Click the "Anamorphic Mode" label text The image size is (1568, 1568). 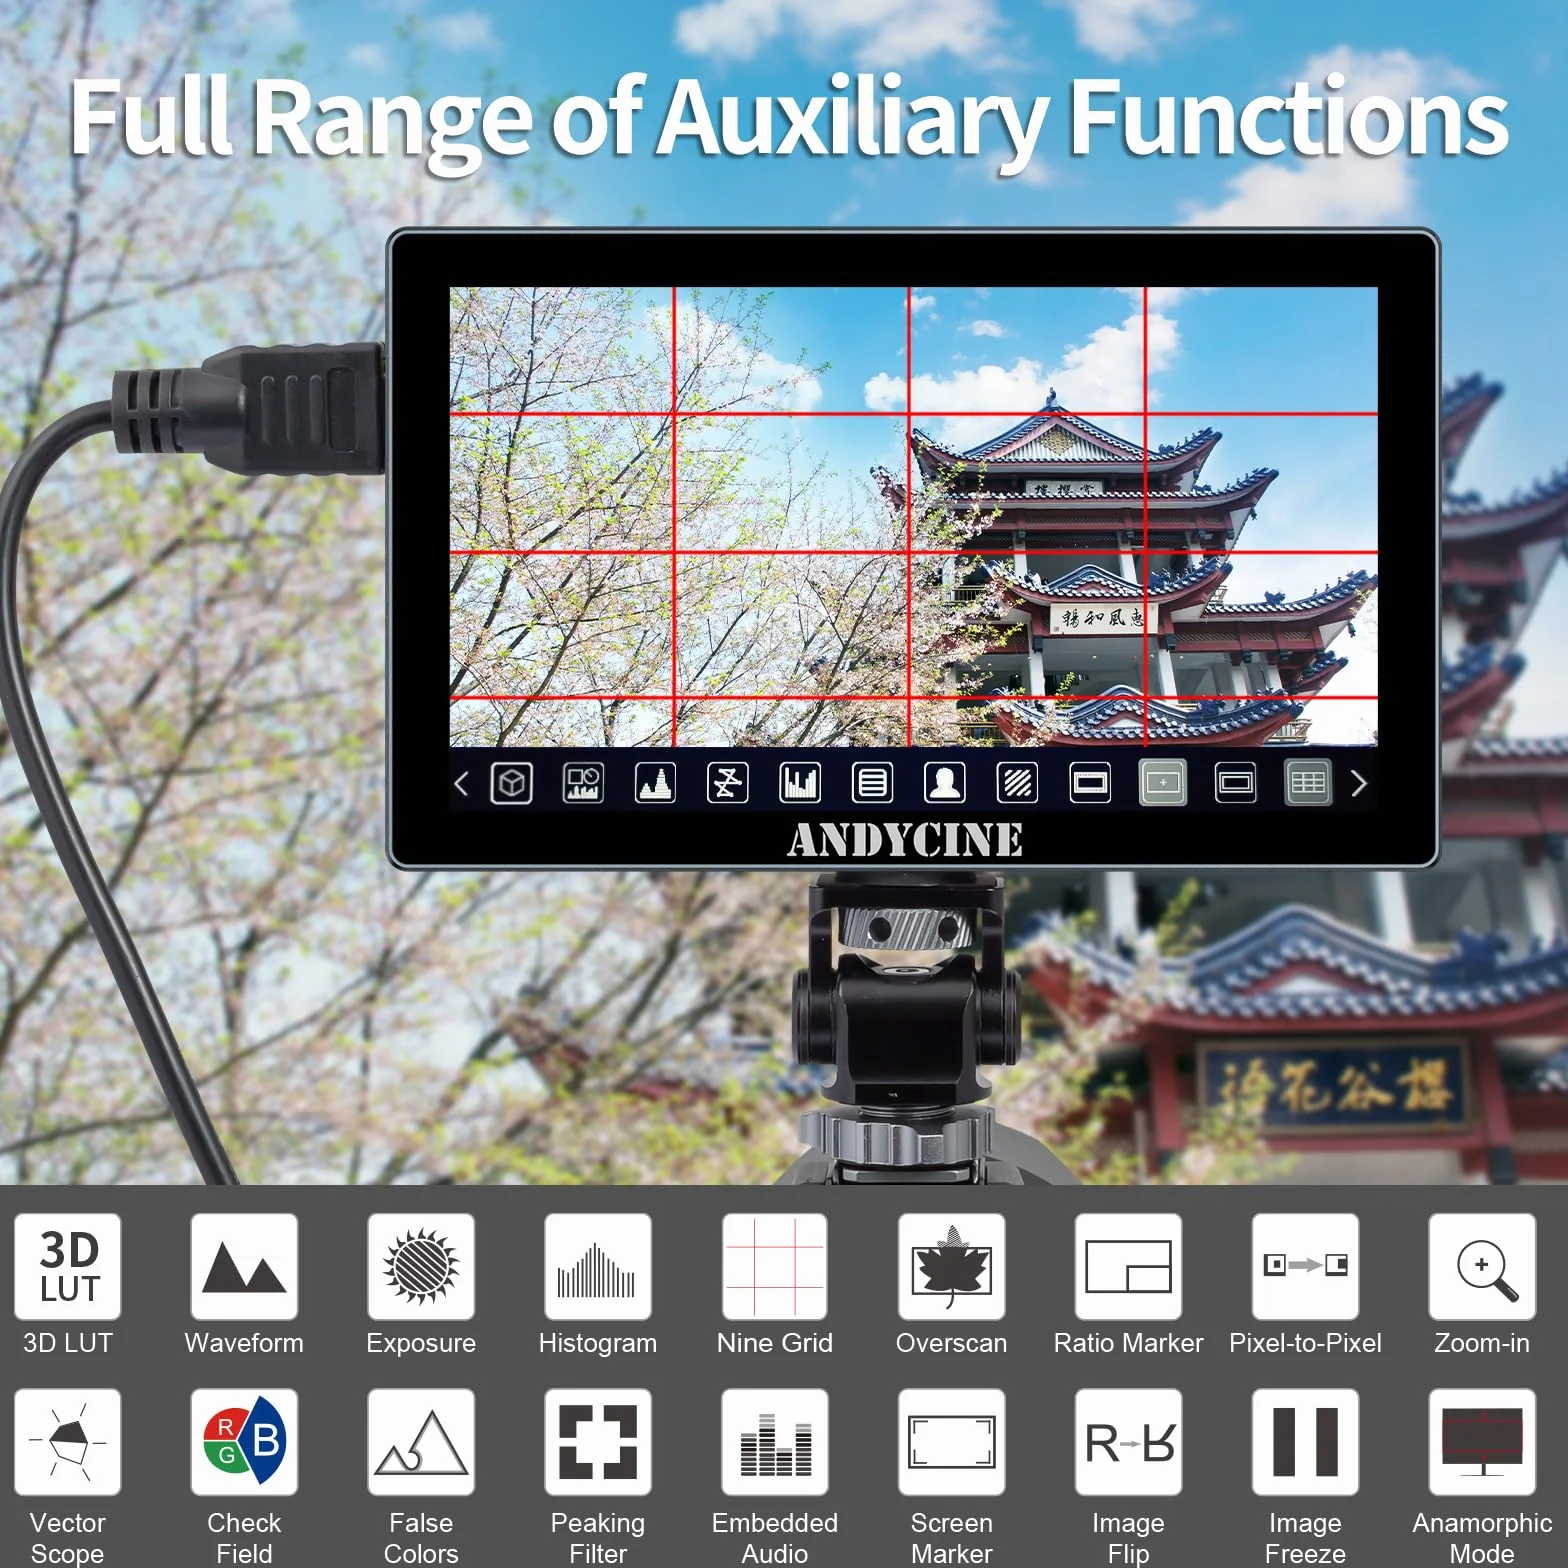[x=1482, y=1538]
